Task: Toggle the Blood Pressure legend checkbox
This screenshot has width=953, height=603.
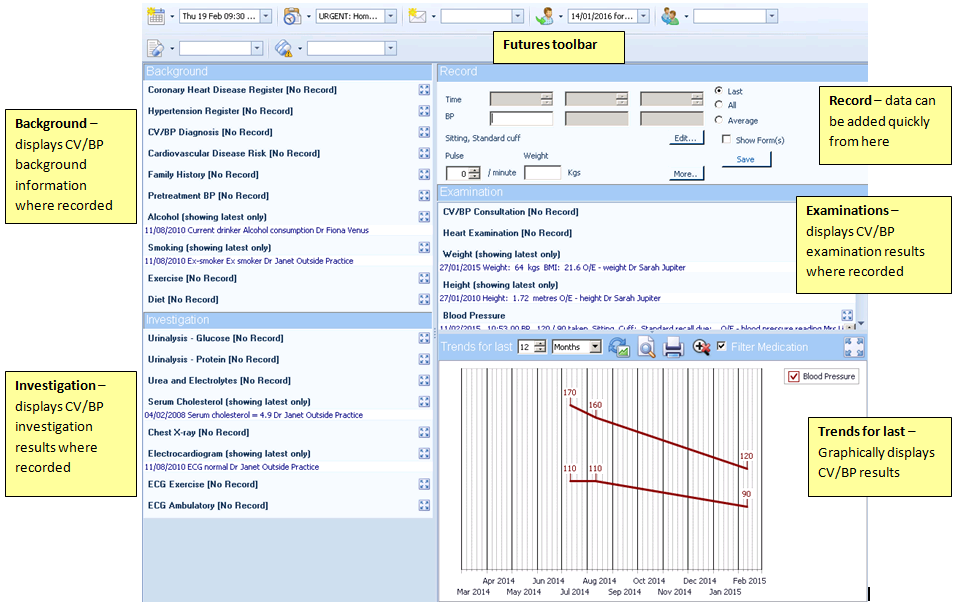Action: click(794, 376)
